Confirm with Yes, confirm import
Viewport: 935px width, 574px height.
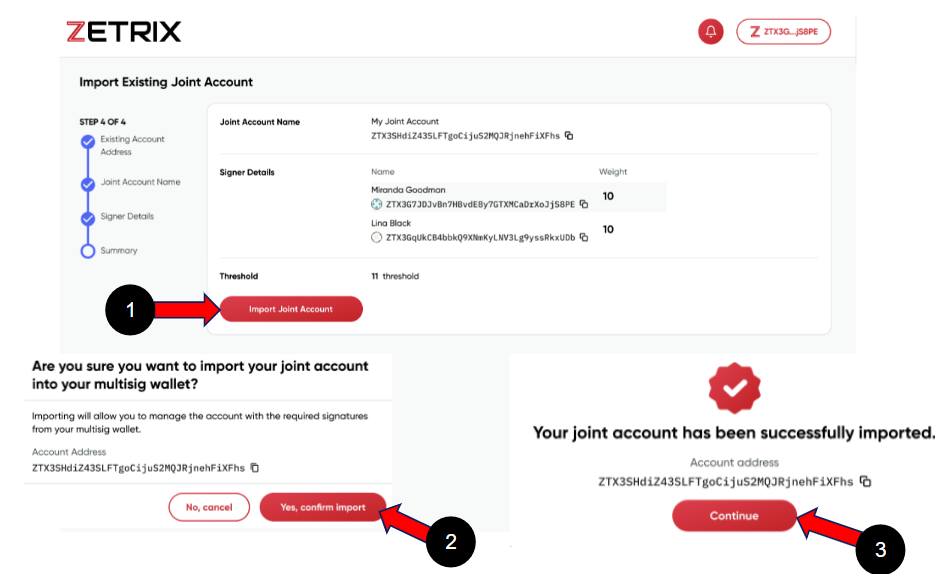pos(322,508)
